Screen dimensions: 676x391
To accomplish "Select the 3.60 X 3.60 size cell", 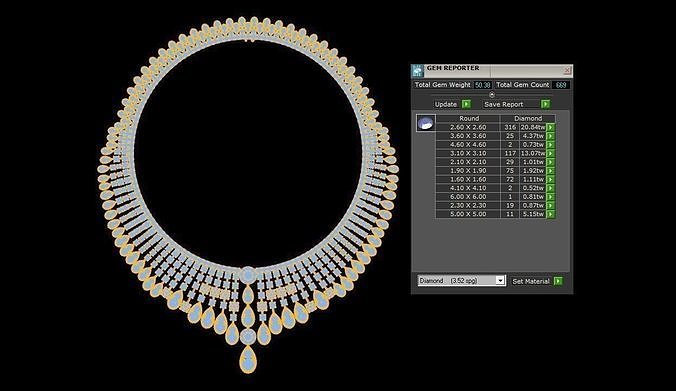I will (468, 136).
